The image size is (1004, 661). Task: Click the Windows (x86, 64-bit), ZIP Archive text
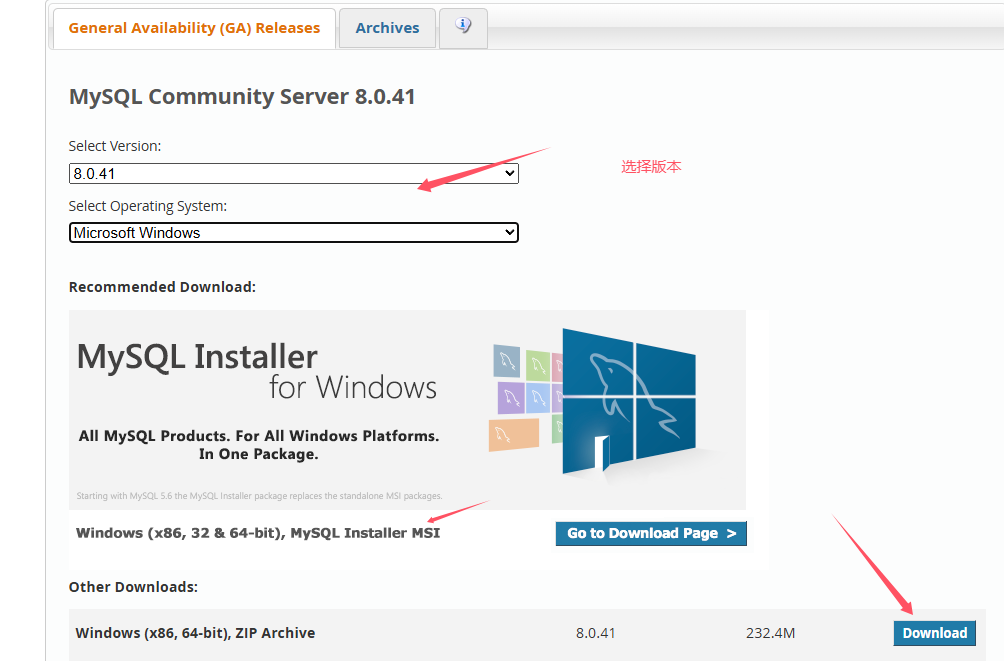coord(195,633)
